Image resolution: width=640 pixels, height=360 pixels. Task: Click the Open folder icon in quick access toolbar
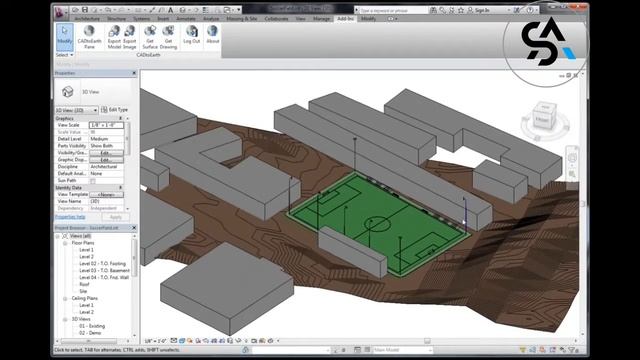pos(75,10)
